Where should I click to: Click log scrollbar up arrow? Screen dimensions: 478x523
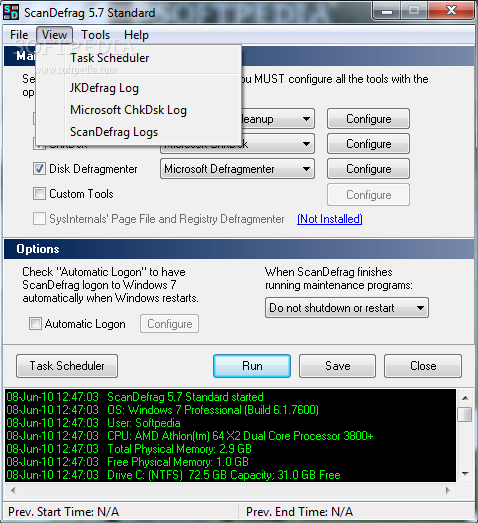465,398
